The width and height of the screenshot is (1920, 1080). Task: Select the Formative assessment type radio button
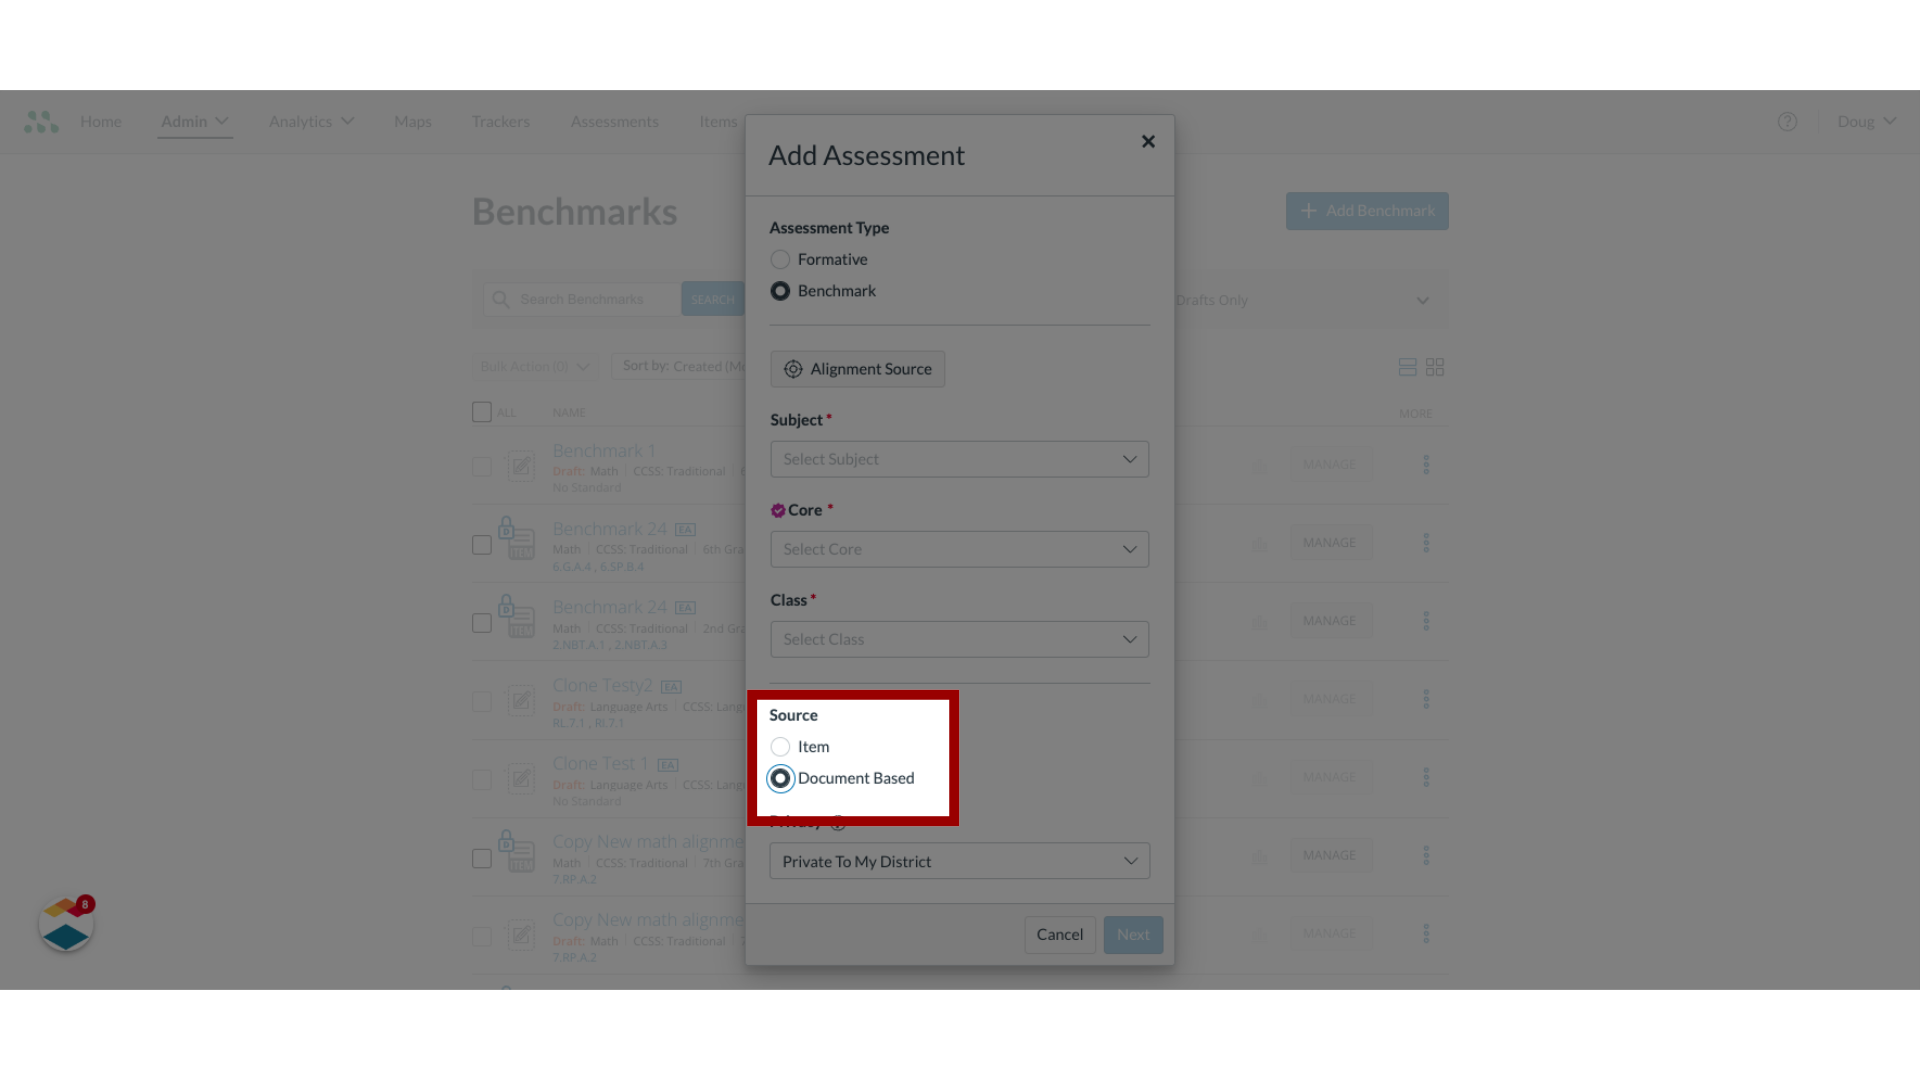[x=781, y=260]
